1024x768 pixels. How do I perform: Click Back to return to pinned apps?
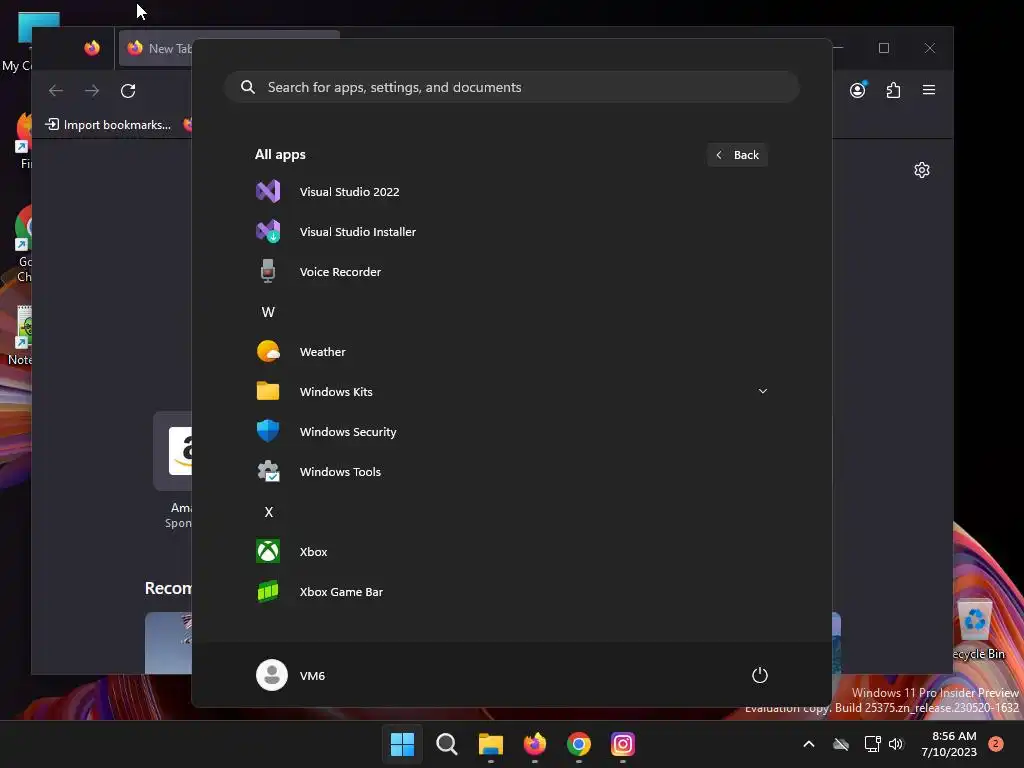click(737, 155)
